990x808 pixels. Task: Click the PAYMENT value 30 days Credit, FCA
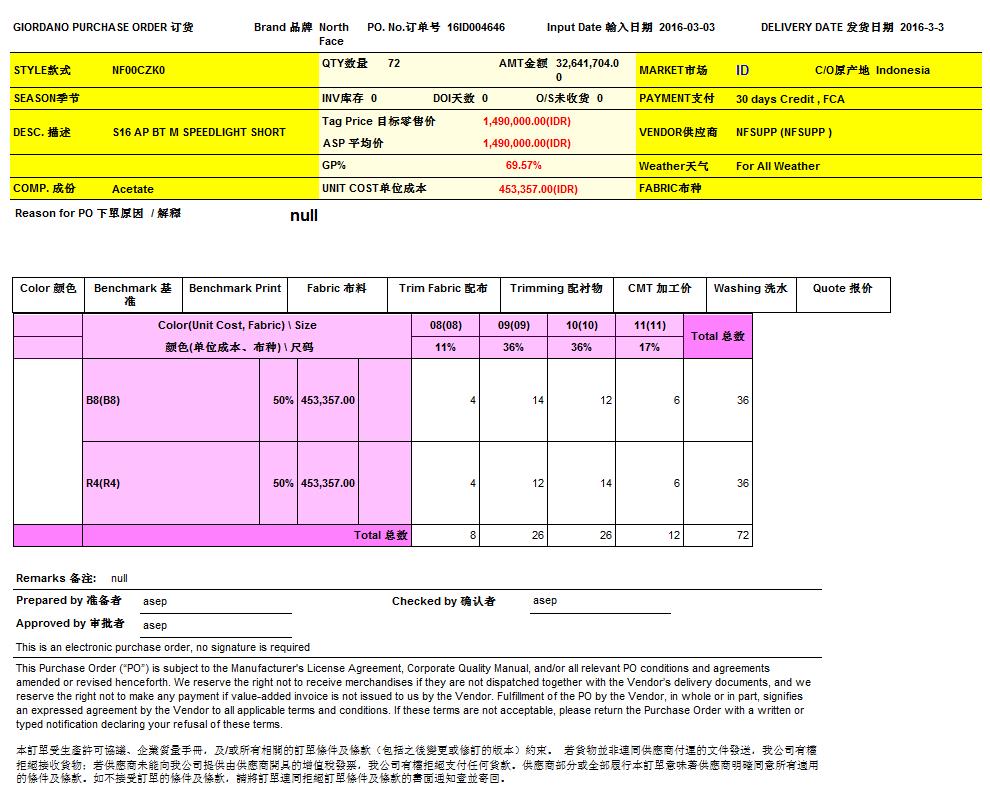(790, 99)
